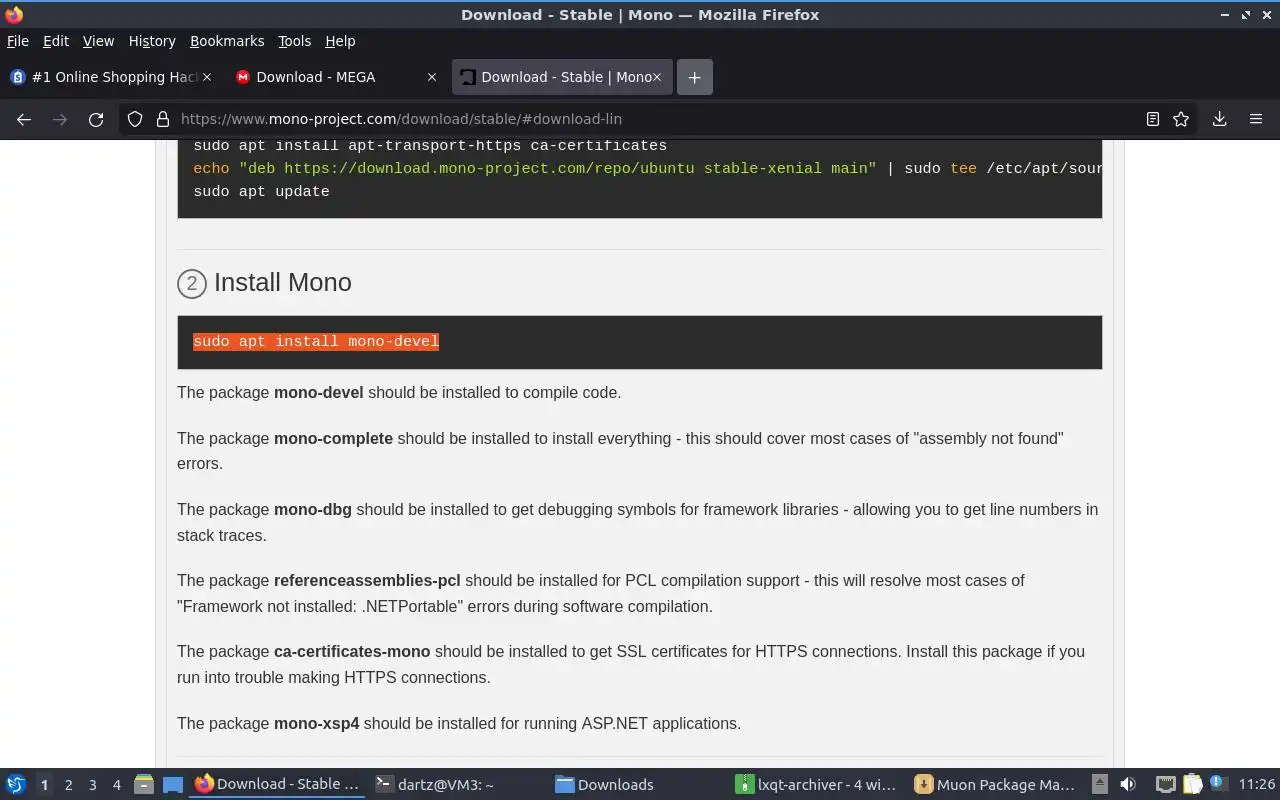Click the 'sudo apt update' line

coord(261,192)
